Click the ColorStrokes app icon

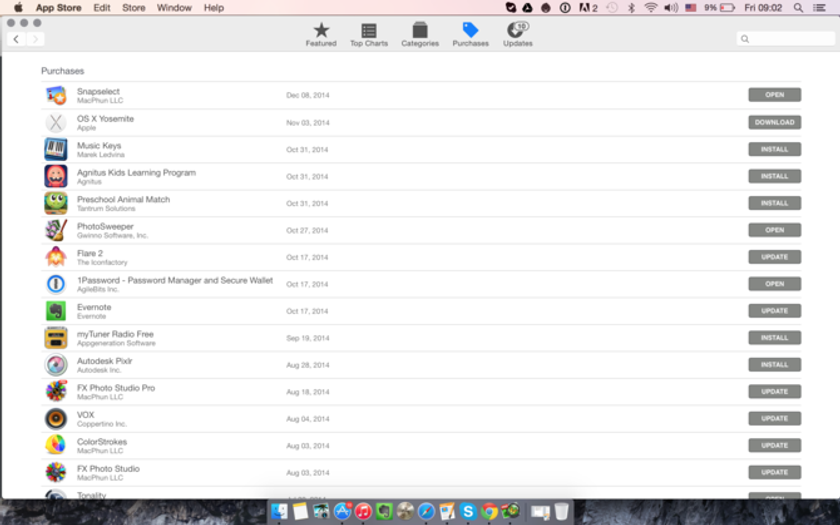tap(56, 446)
